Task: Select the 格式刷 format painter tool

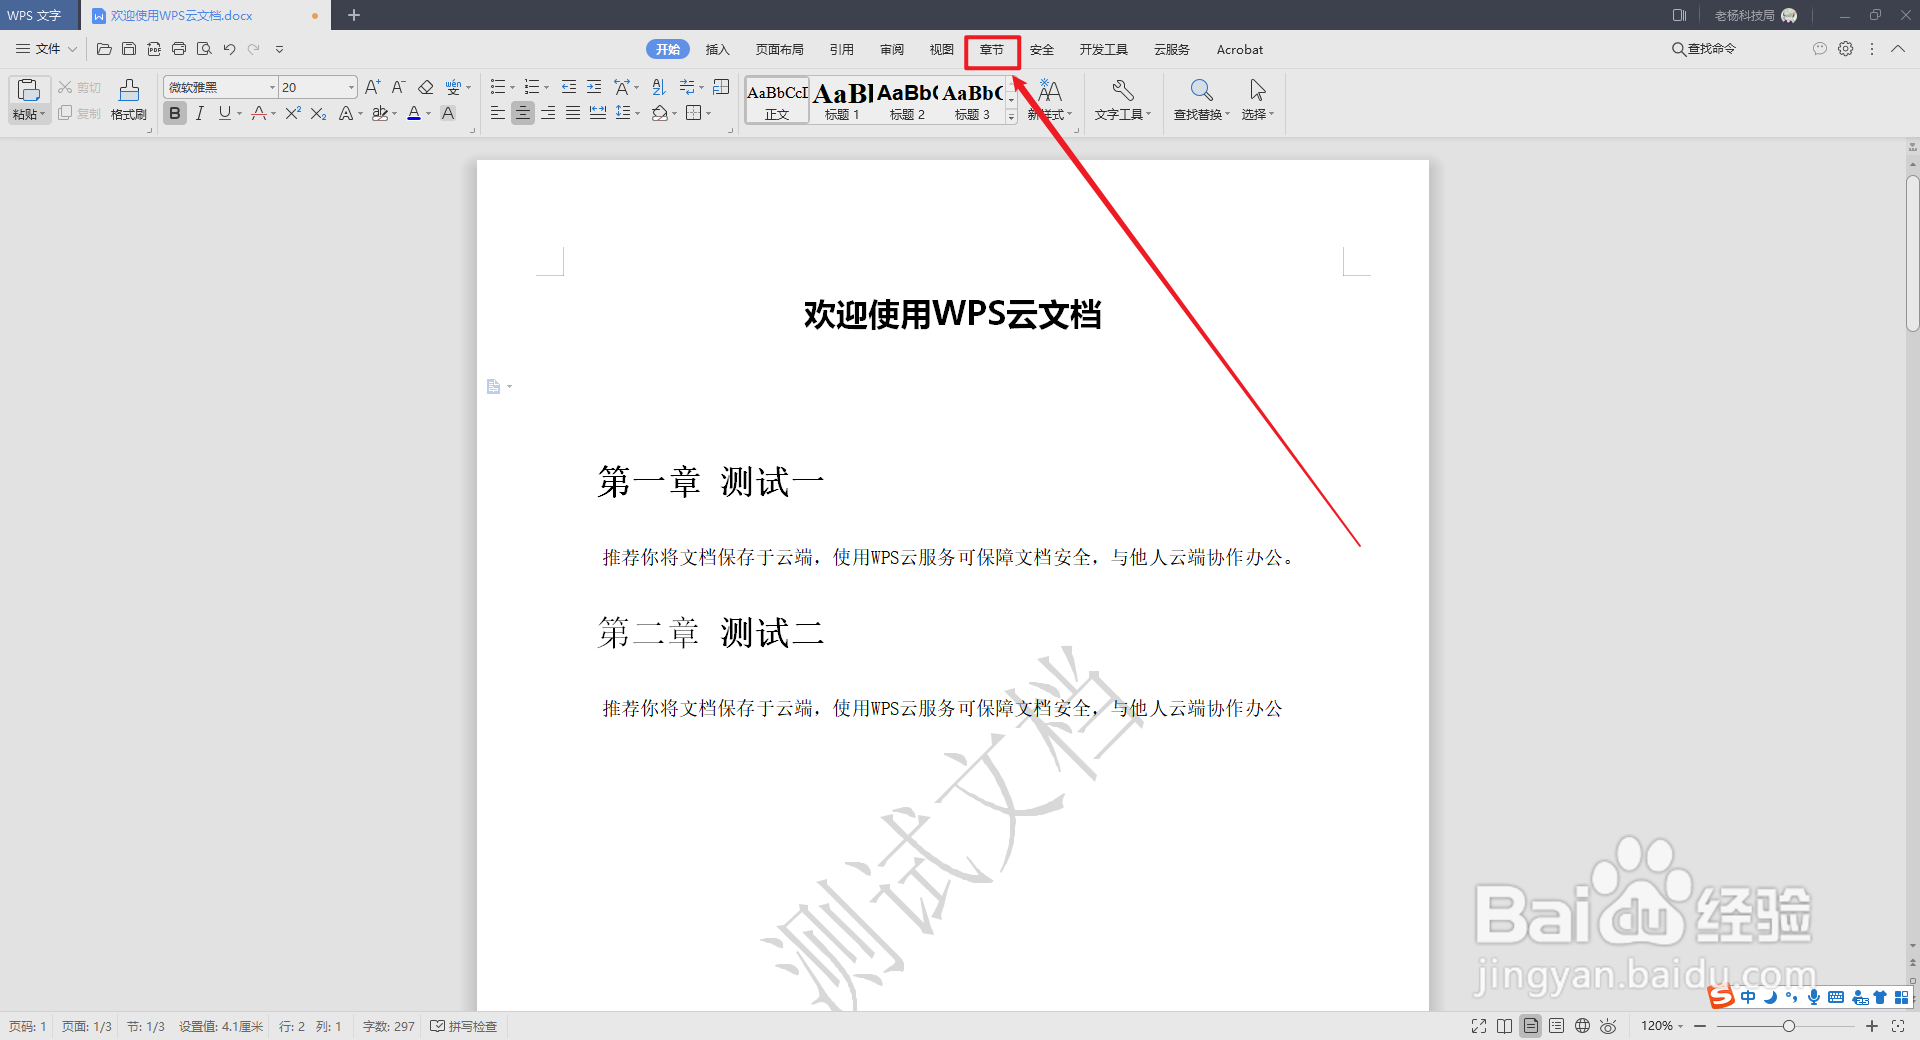Action: (x=128, y=99)
